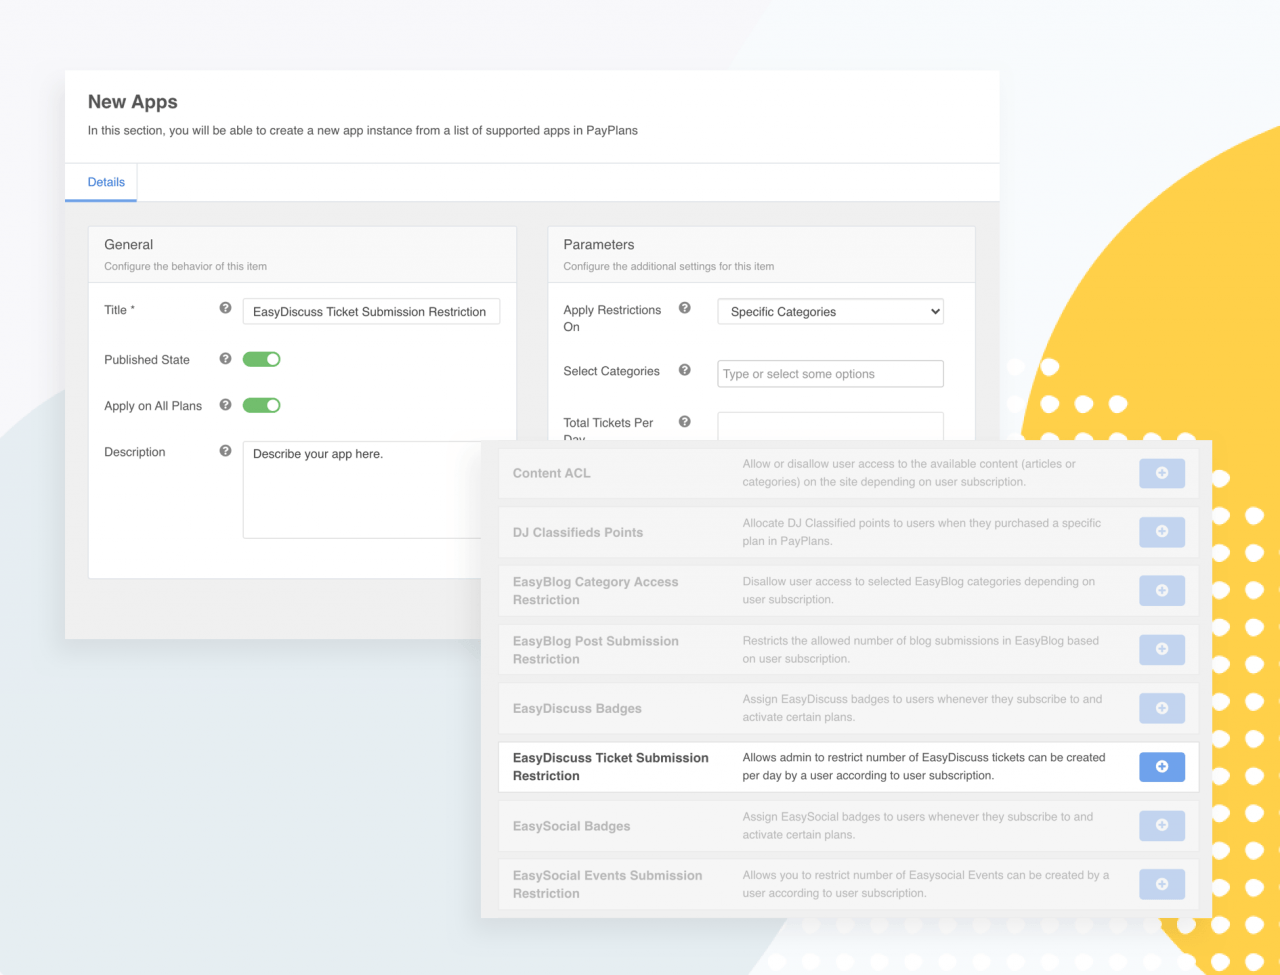Toggle the Apply on All Plans switch
This screenshot has width=1280, height=975.
click(261, 405)
